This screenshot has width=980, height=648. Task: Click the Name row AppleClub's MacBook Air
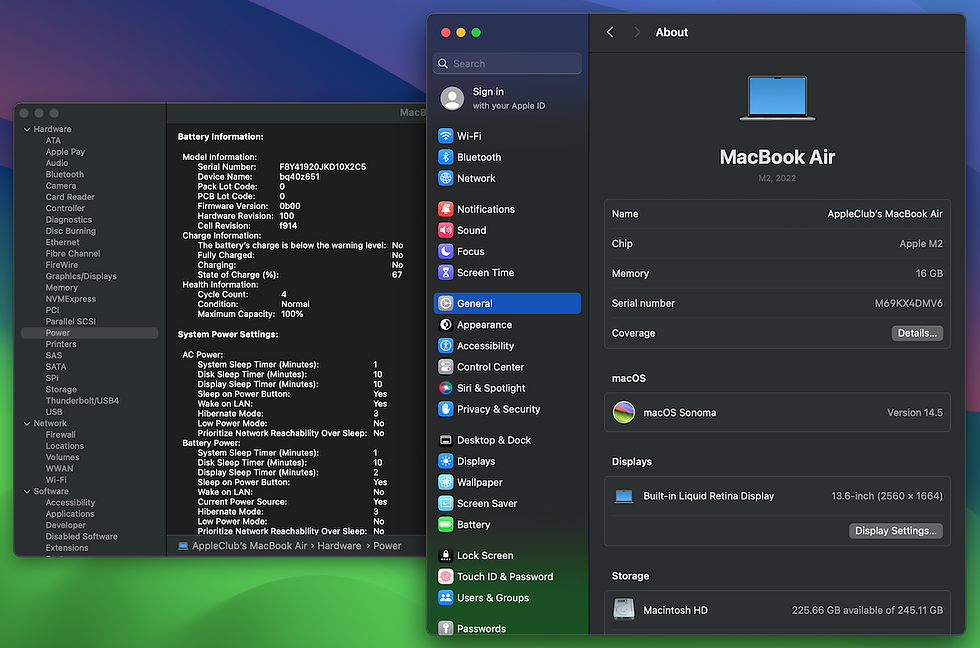(777, 214)
